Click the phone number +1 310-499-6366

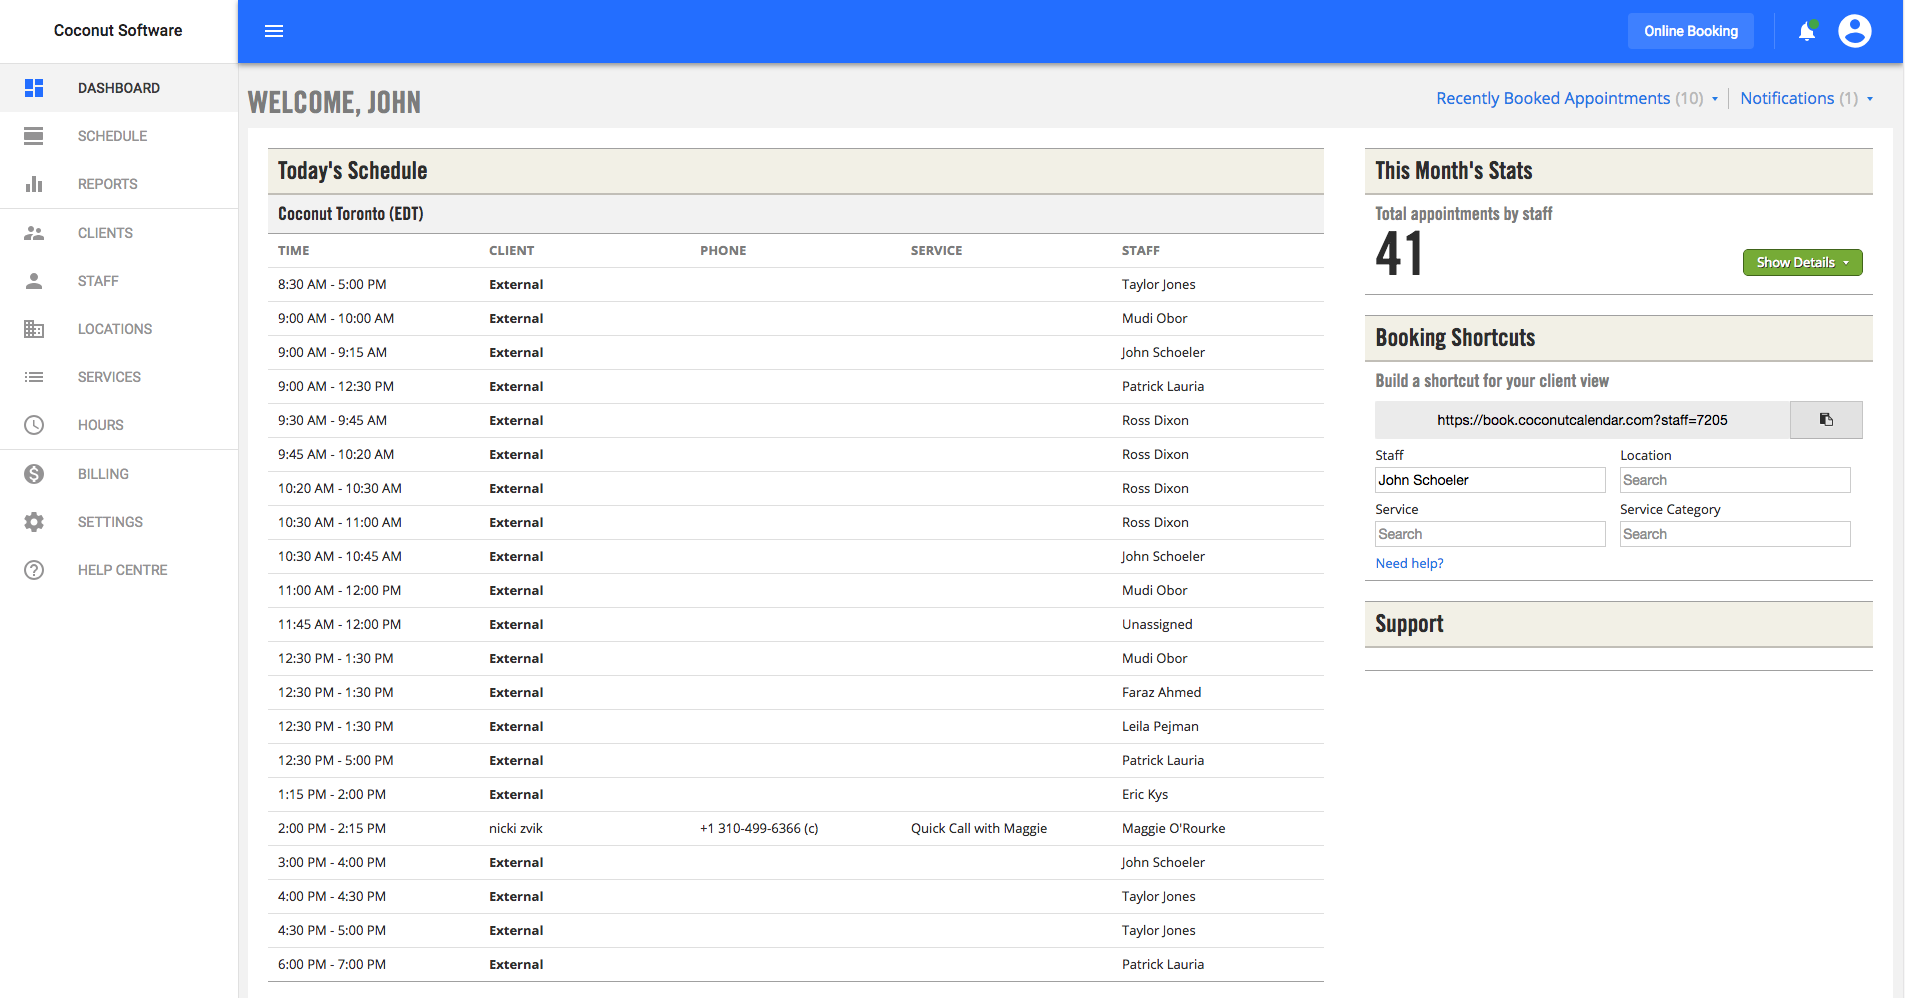[x=759, y=828]
